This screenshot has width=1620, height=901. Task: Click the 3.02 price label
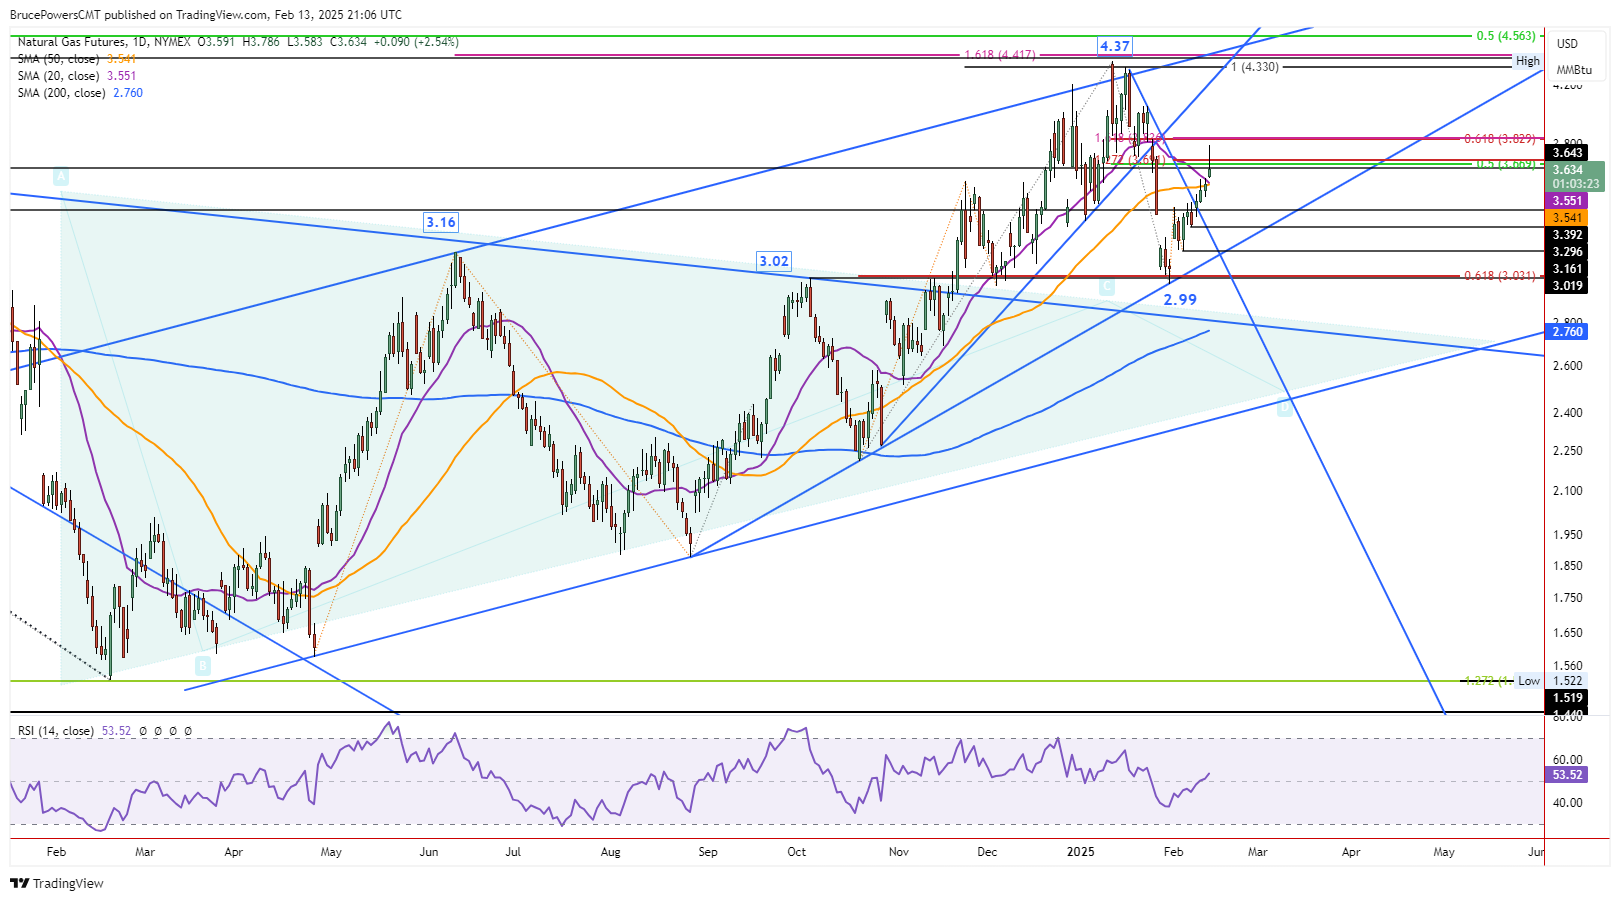774,261
